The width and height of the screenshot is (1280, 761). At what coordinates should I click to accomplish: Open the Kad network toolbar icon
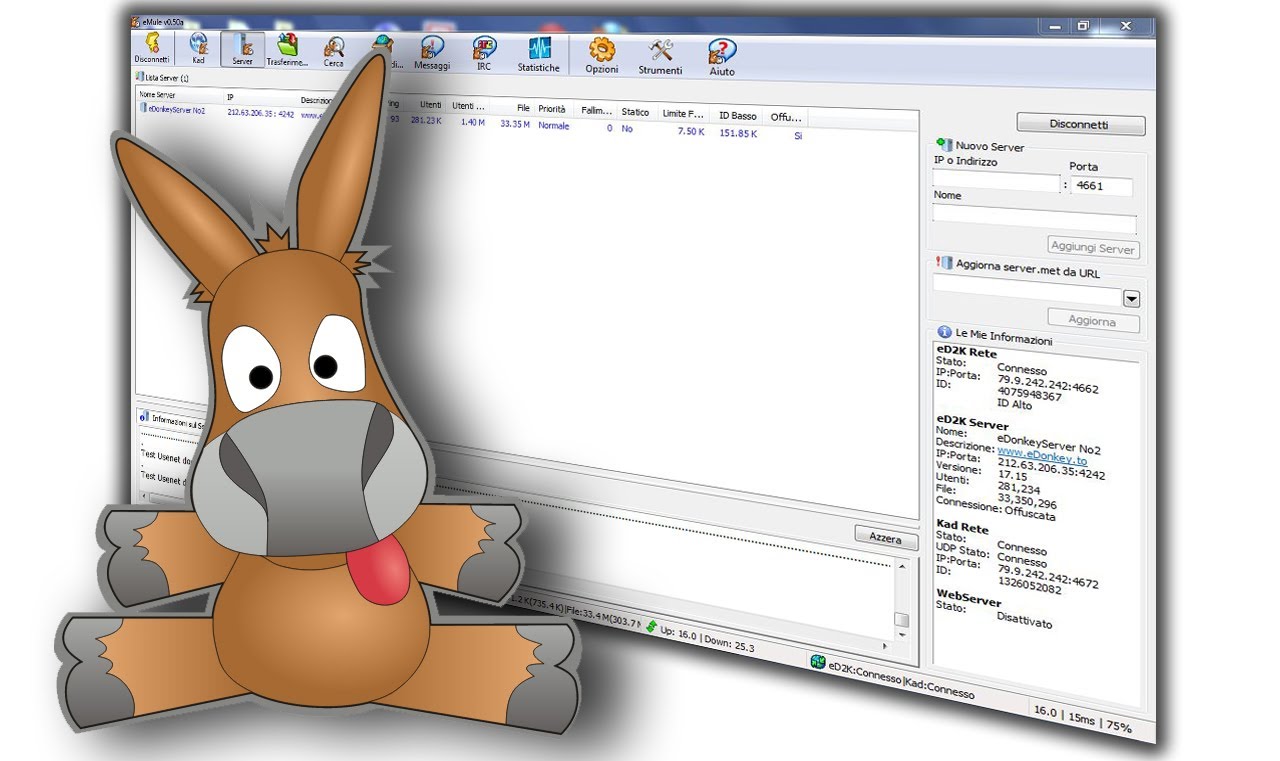(198, 47)
